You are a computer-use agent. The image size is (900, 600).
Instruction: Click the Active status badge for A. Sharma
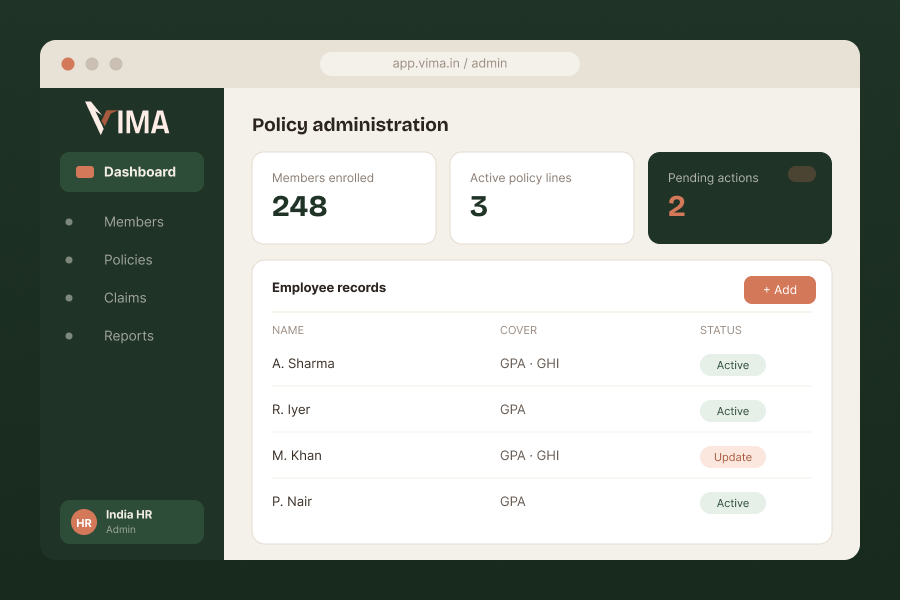click(732, 365)
